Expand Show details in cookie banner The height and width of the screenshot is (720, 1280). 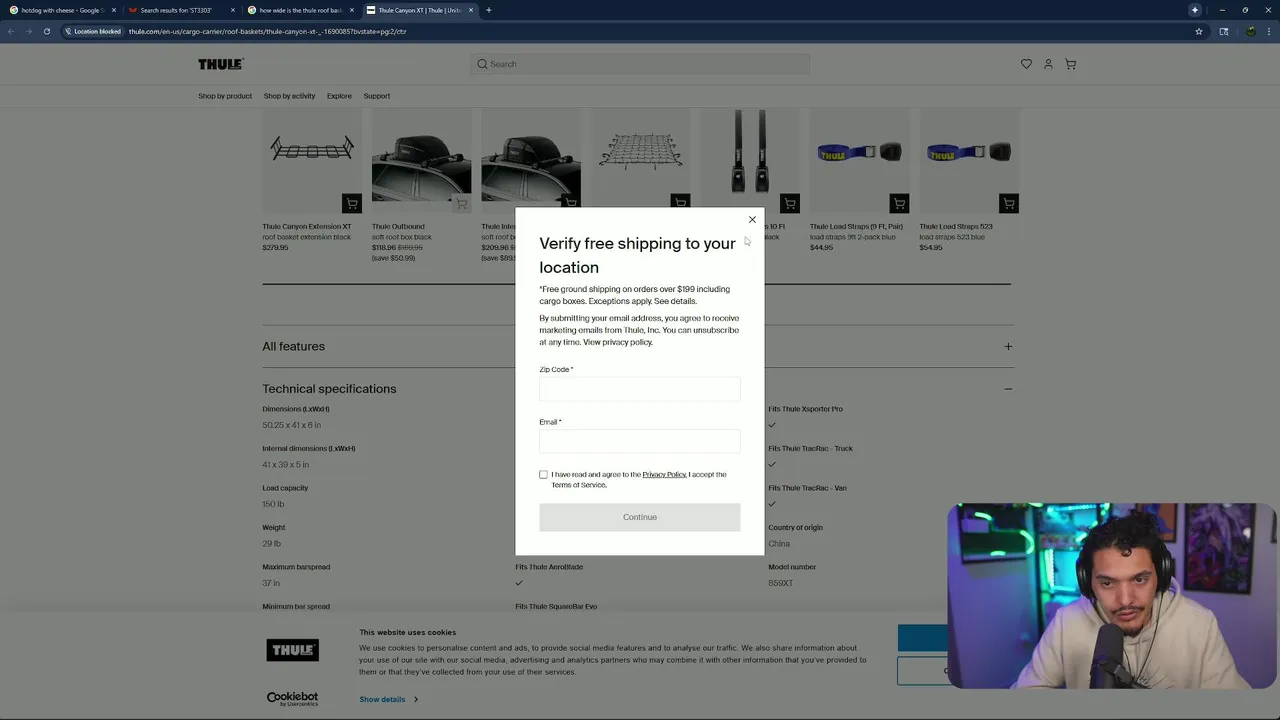pyautogui.click(x=388, y=699)
